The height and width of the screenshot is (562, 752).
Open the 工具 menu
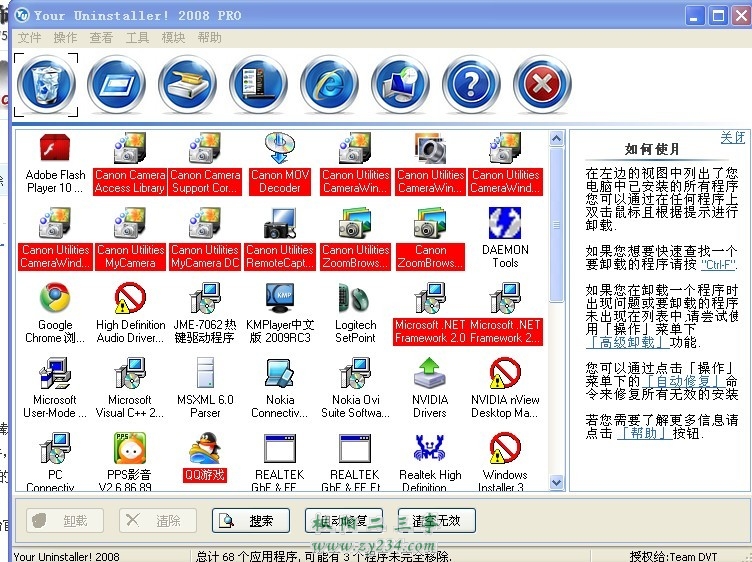tap(137, 37)
